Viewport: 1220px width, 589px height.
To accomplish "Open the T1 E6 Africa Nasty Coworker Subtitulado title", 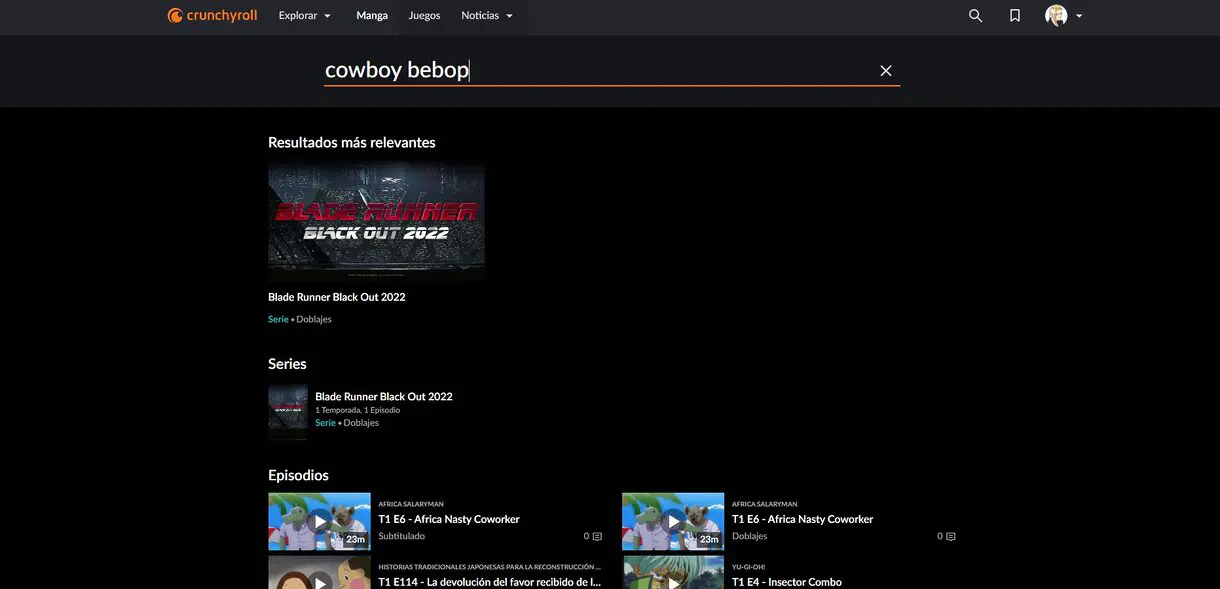I will pos(449,519).
